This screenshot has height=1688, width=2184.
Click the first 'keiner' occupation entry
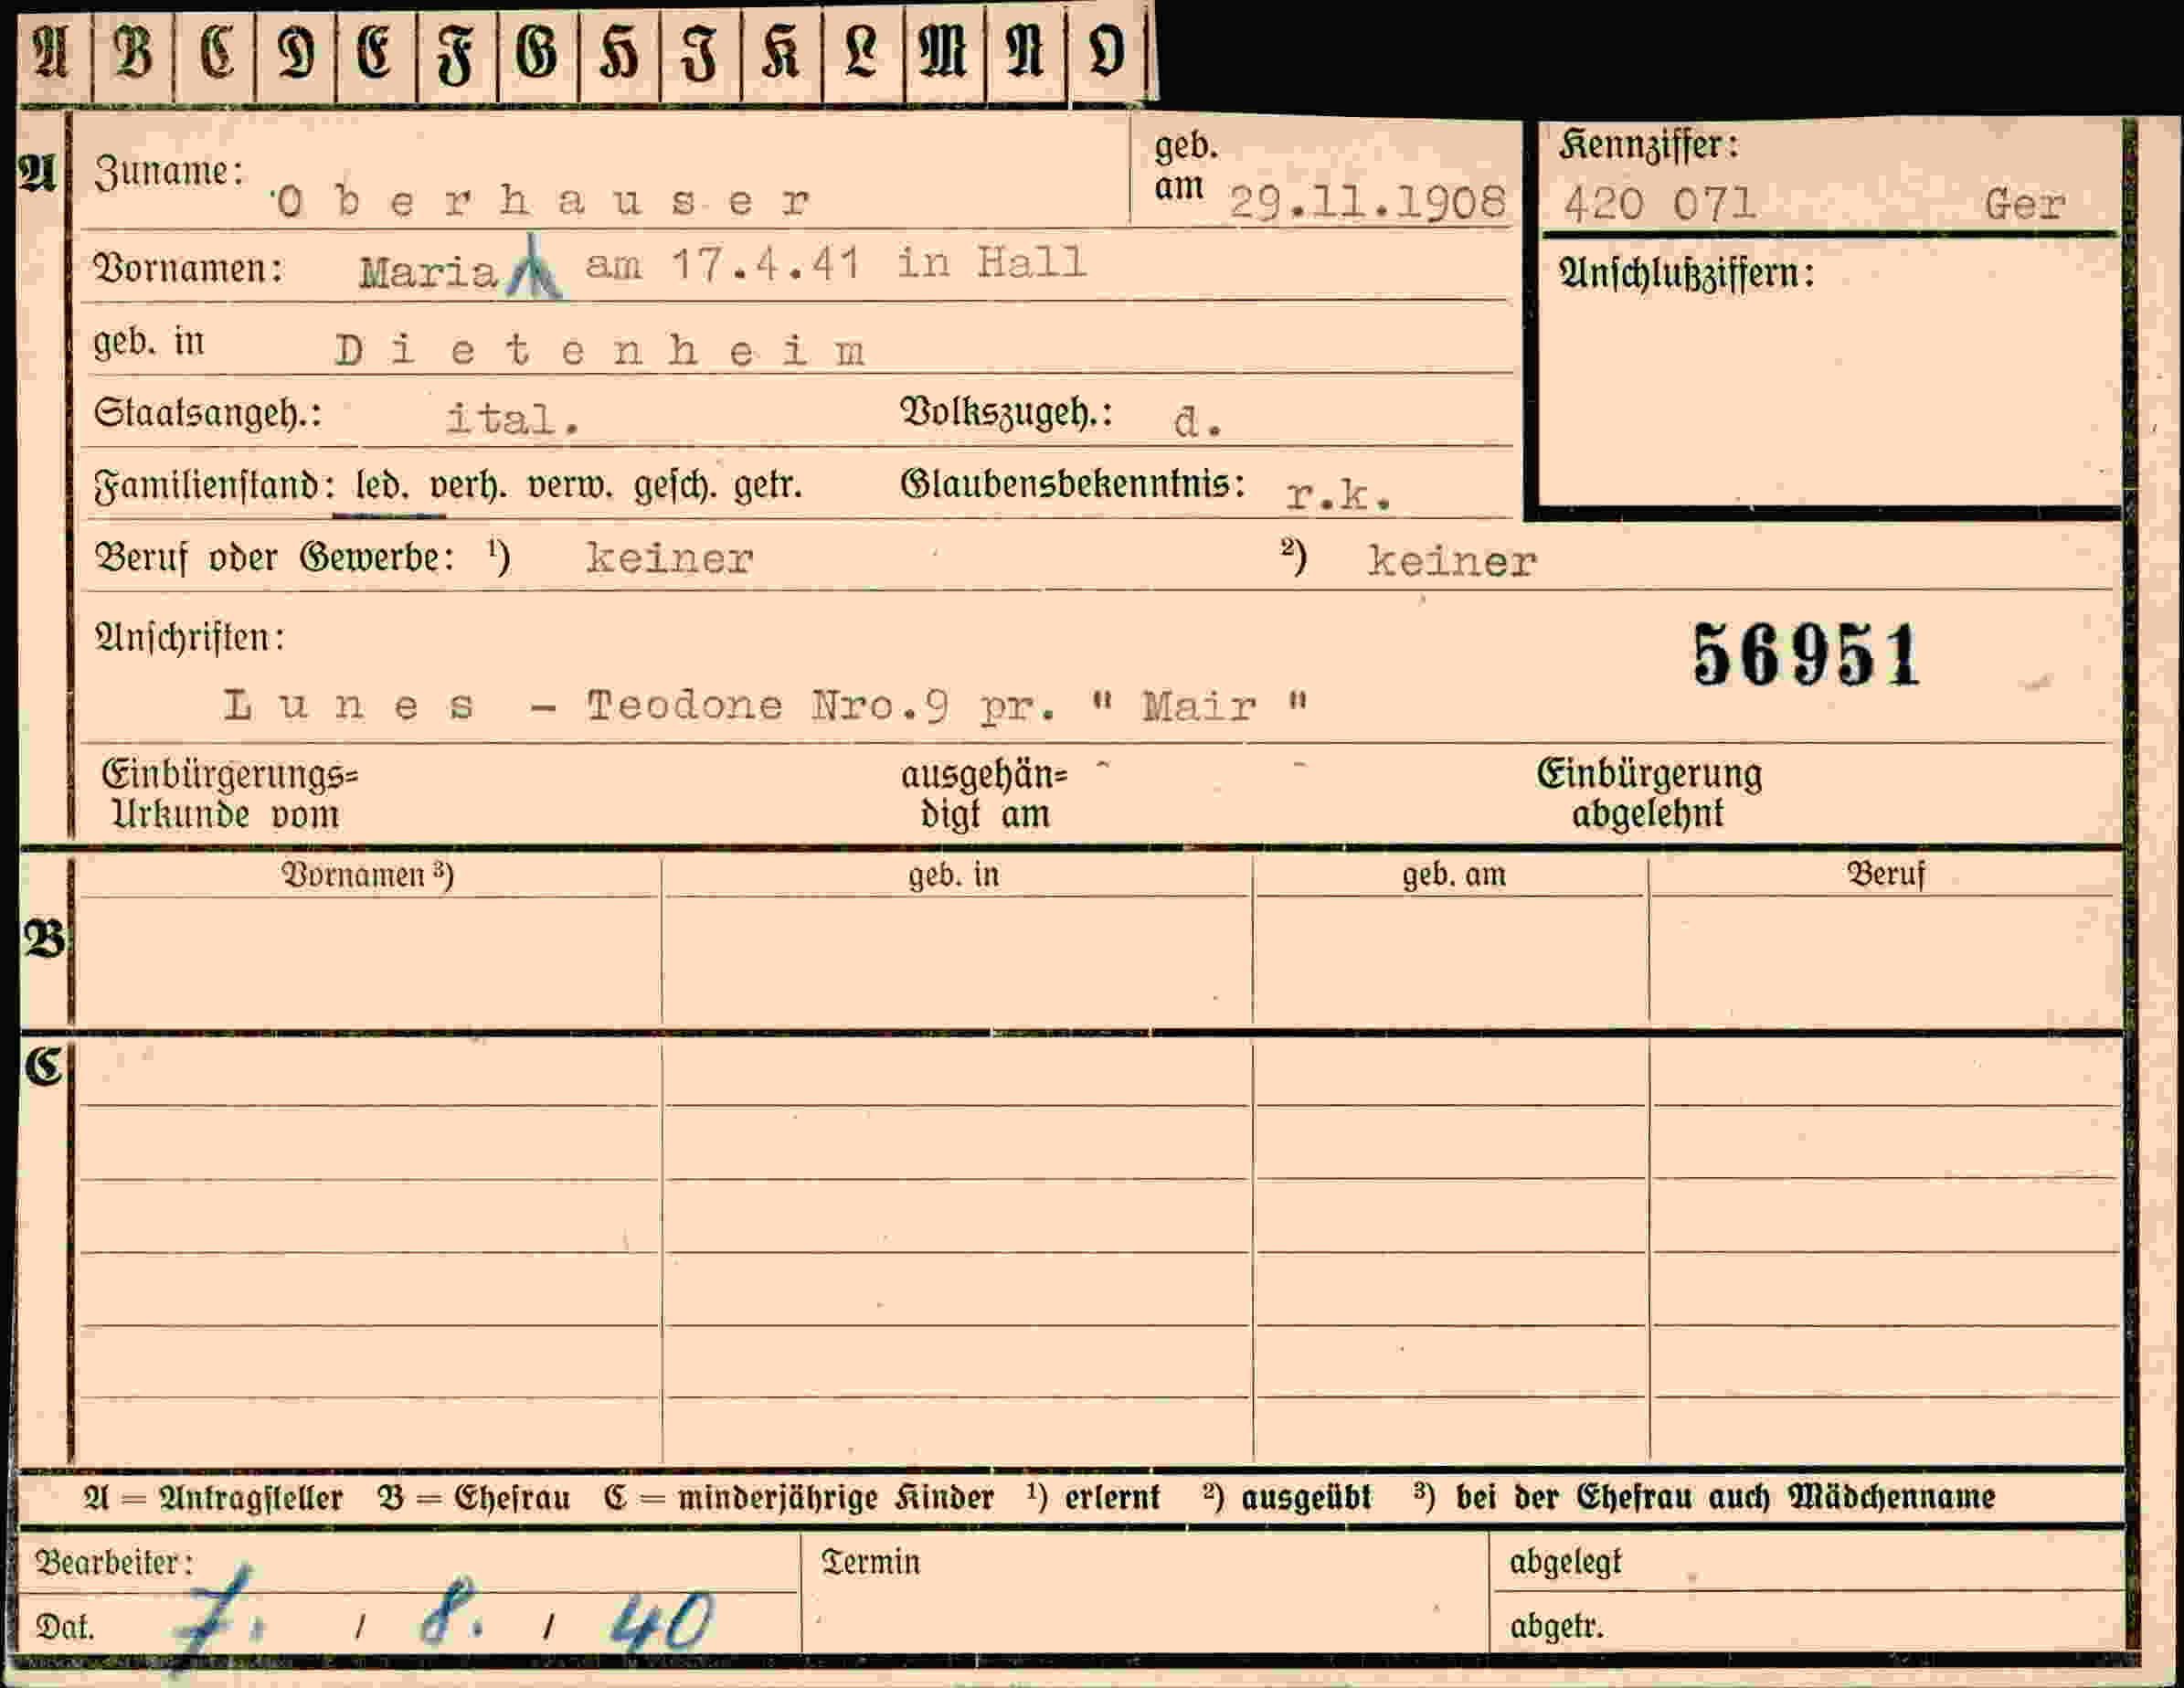coord(669,558)
